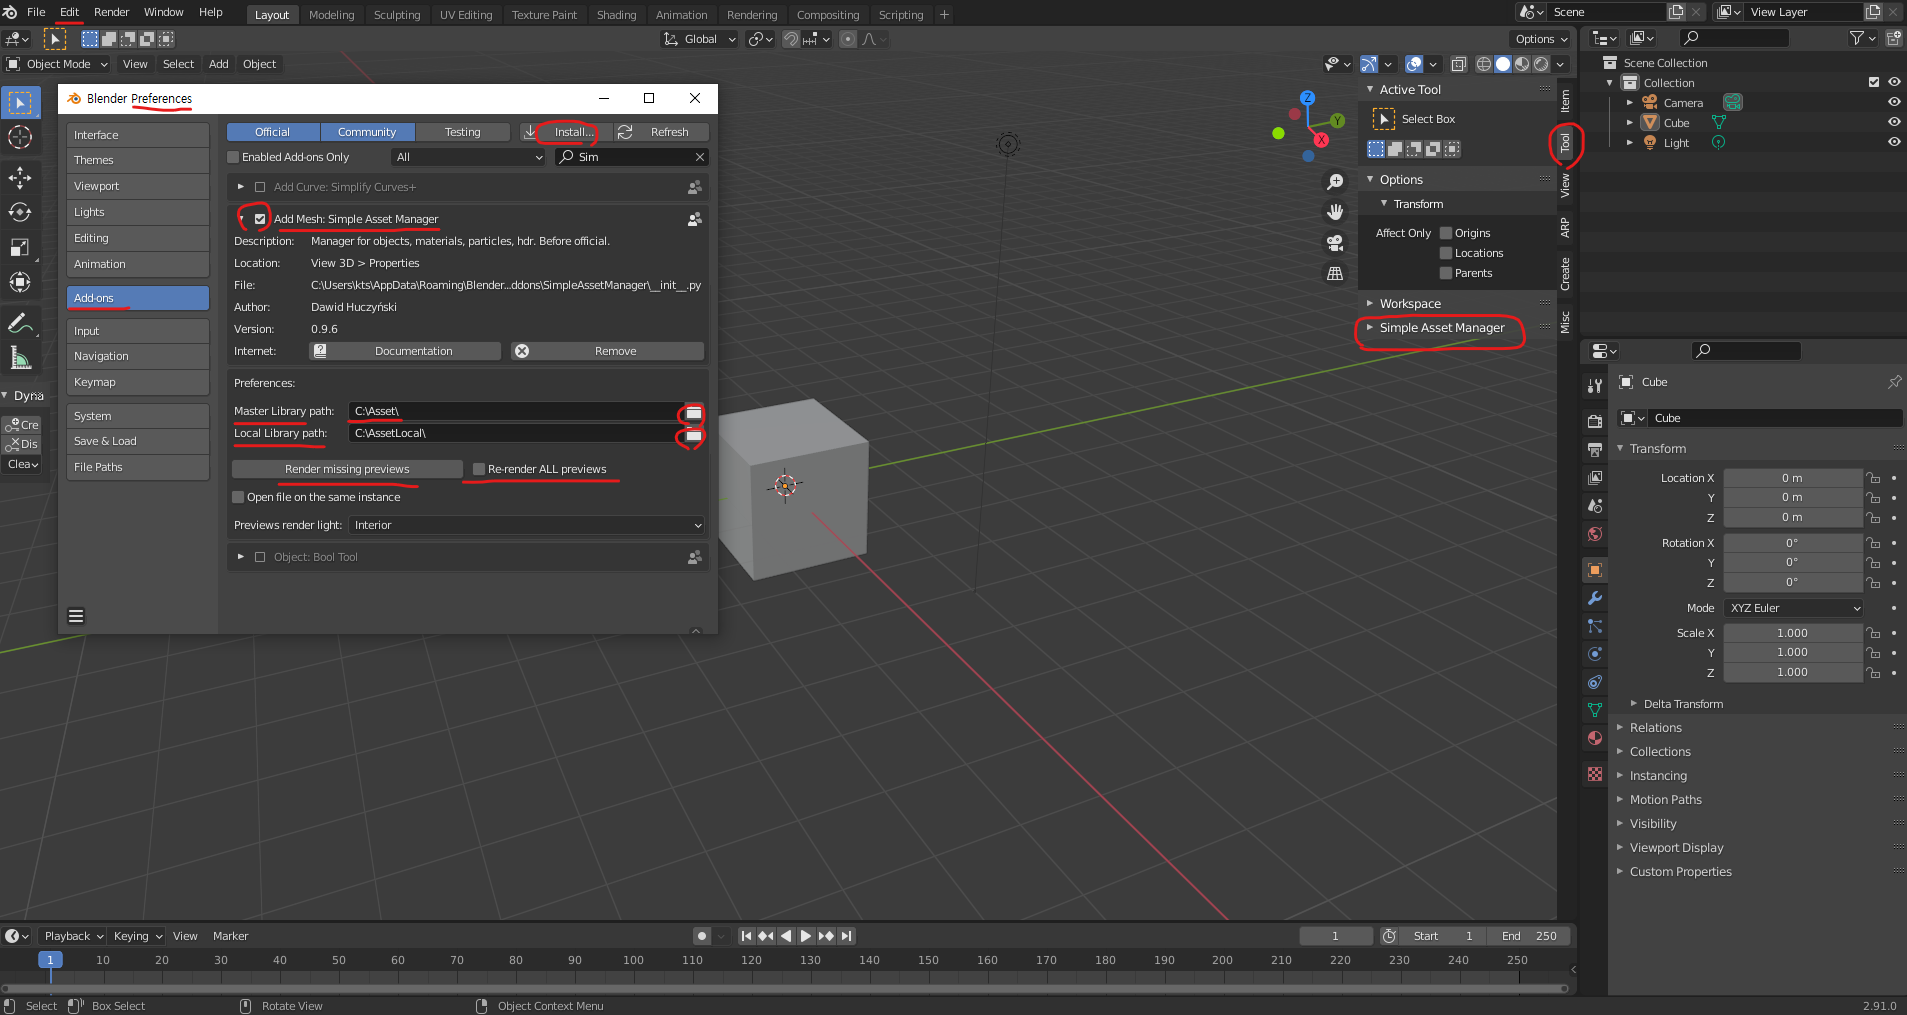Play animation forward

point(806,936)
